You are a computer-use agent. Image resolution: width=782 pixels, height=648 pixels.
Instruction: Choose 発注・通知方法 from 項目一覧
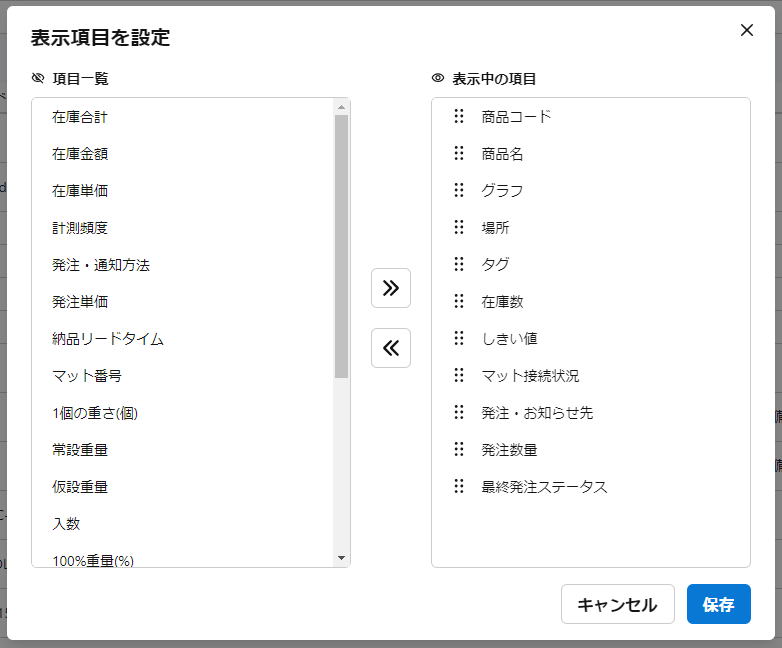(x=101, y=265)
